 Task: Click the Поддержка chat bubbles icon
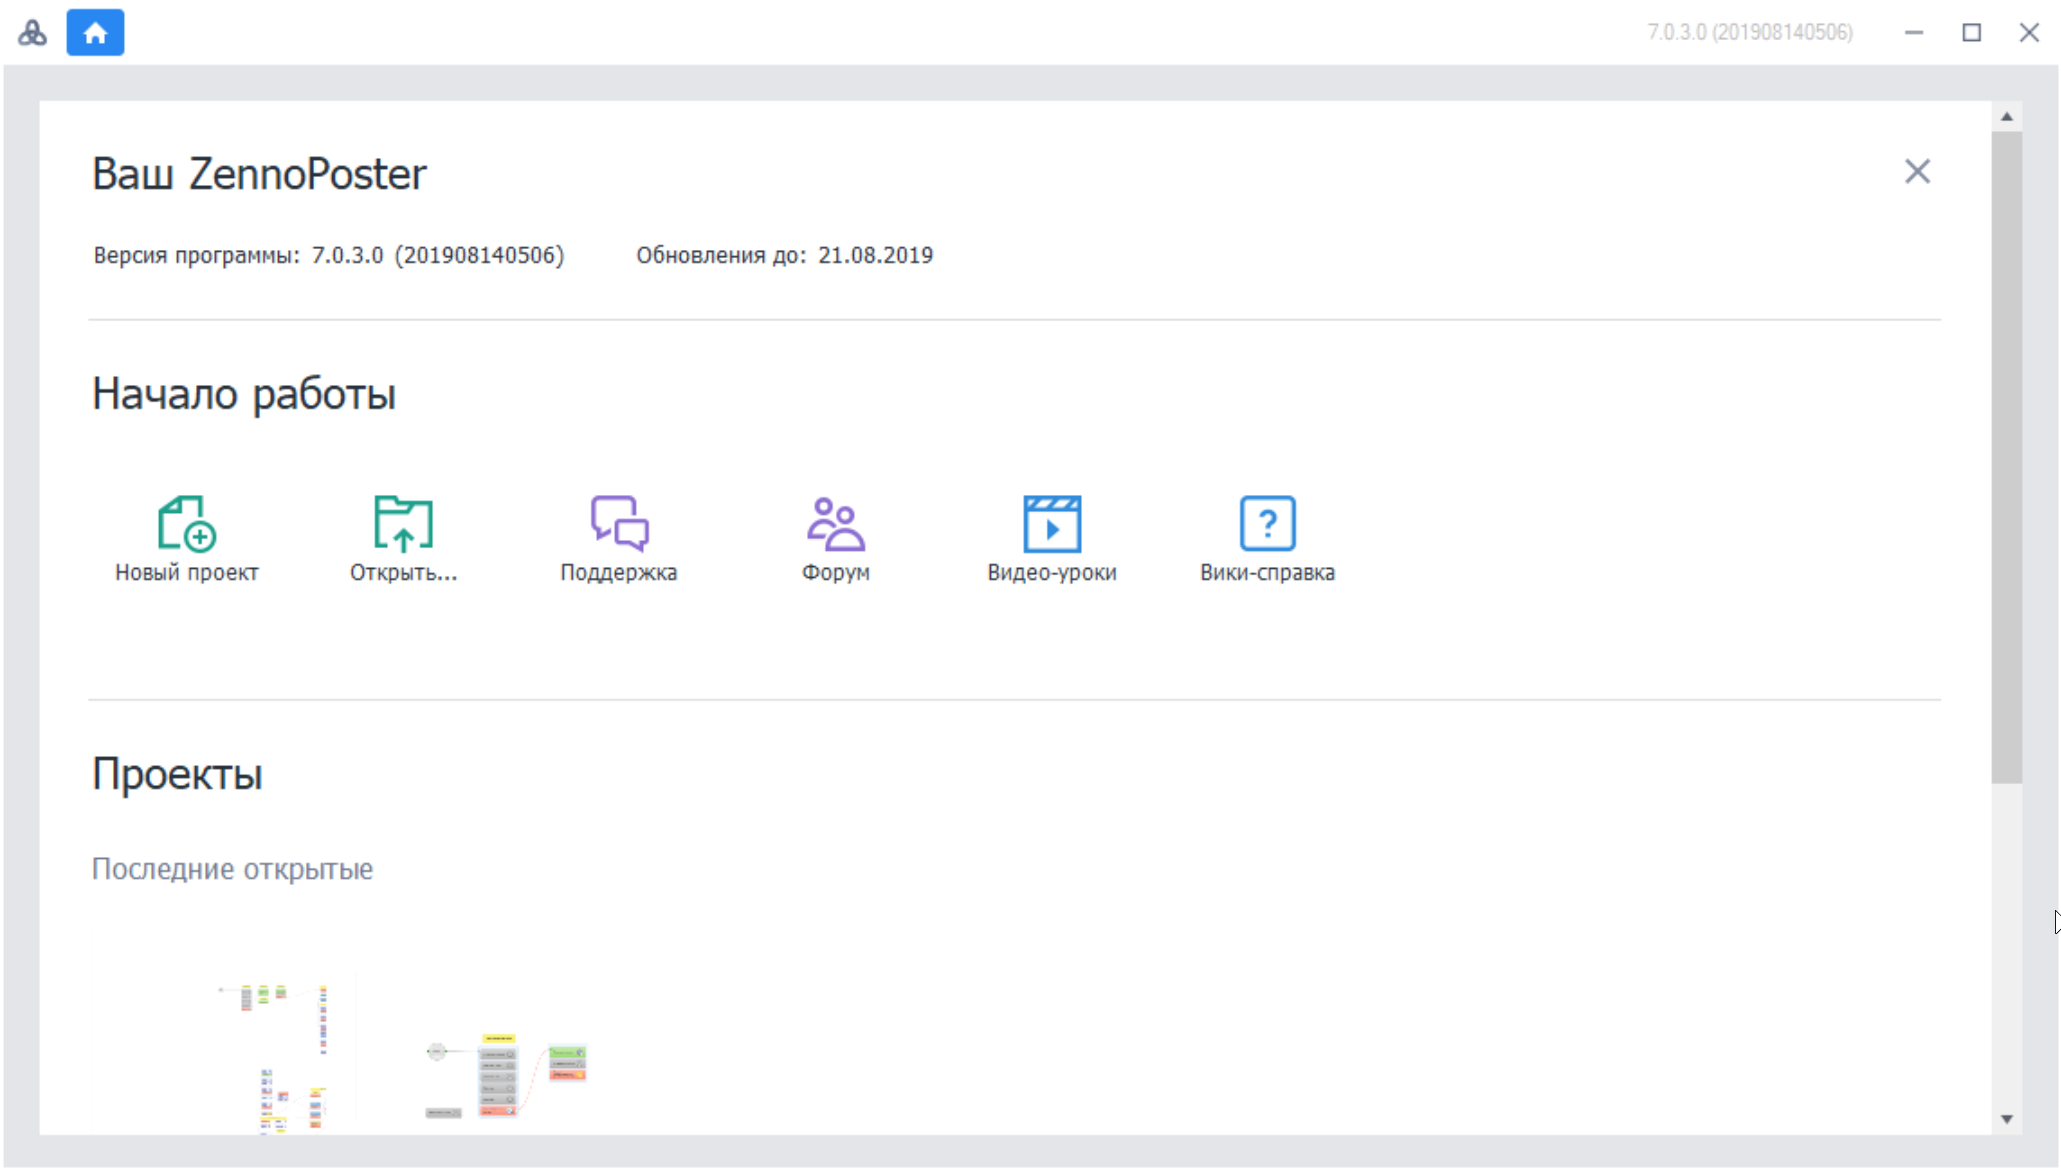tap(619, 523)
